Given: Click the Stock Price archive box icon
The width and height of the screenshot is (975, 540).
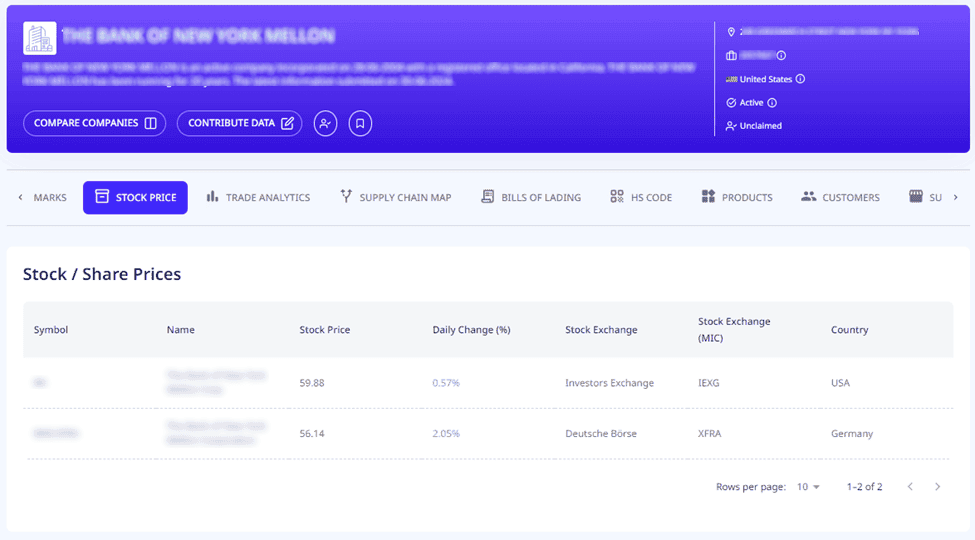Looking at the screenshot, I should (x=102, y=197).
